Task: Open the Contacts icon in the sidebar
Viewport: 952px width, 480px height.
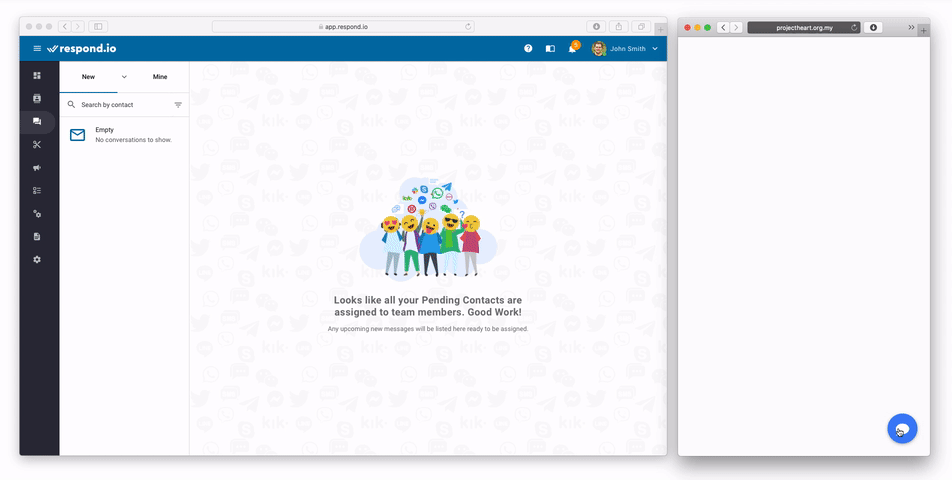Action: click(x=37, y=98)
